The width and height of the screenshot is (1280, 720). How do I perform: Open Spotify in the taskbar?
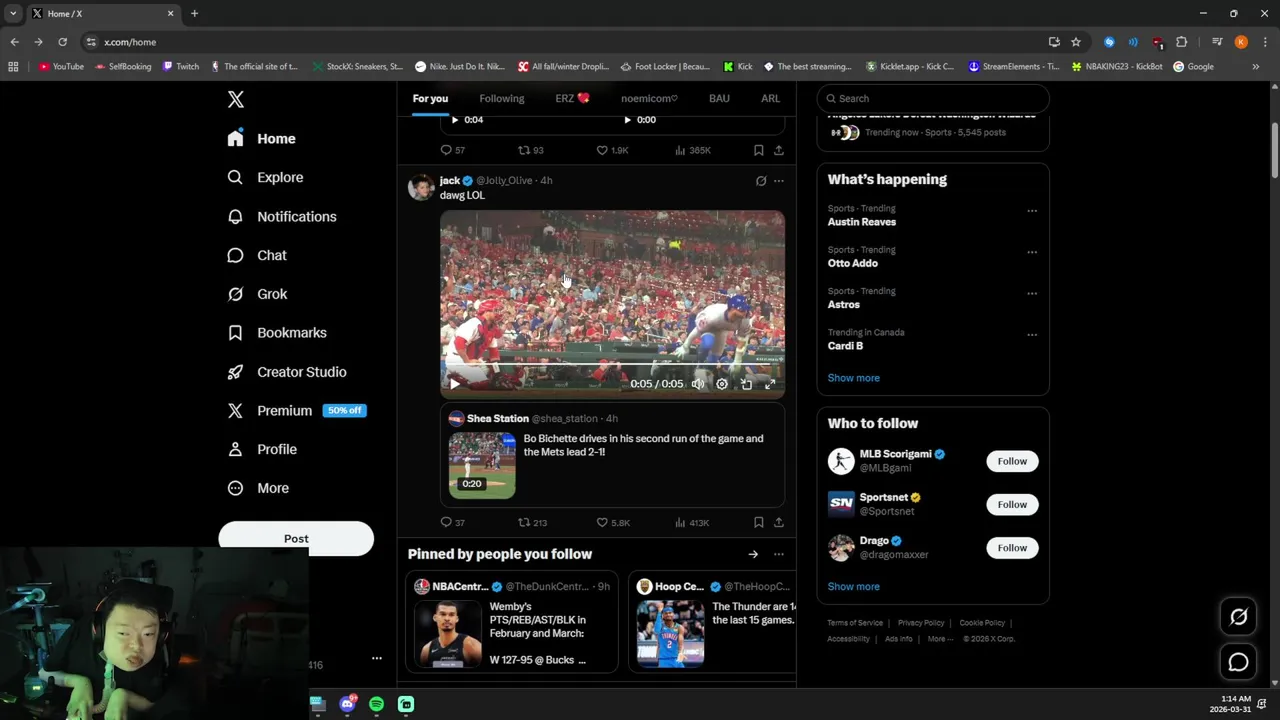(x=376, y=704)
